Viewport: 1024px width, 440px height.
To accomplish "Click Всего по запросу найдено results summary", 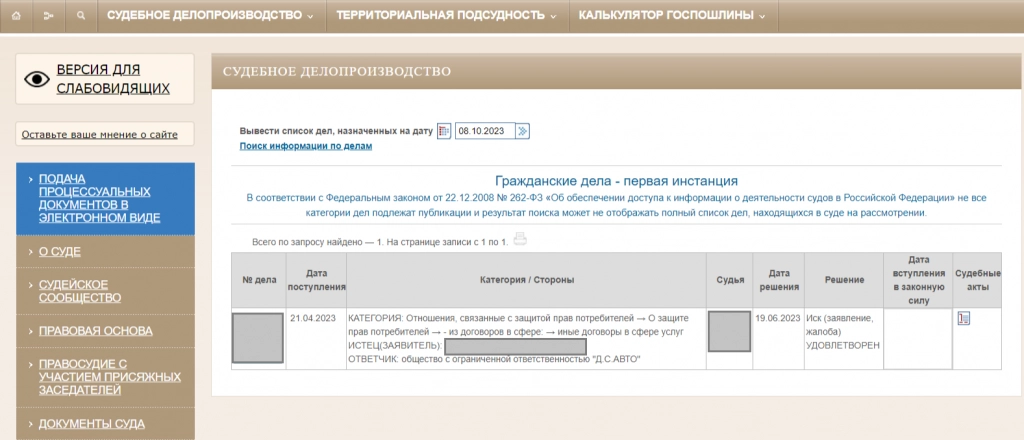I will point(380,242).
